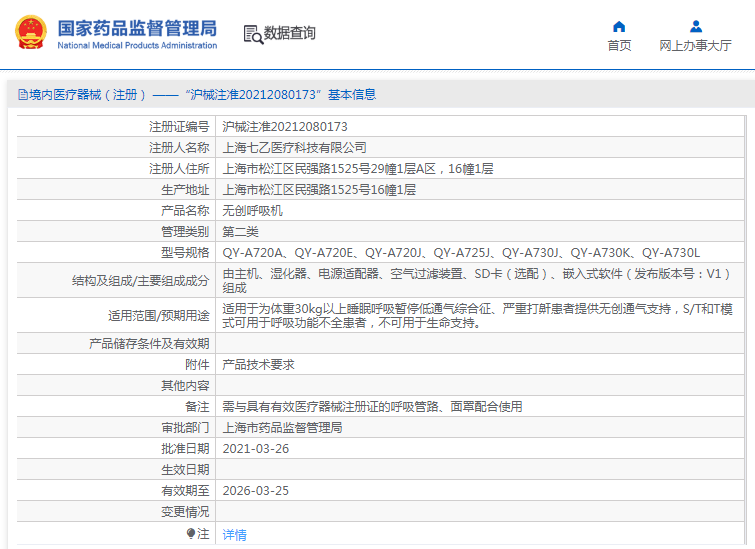
Task: Open 网上办事大厅 via its text label
Action: [695, 46]
